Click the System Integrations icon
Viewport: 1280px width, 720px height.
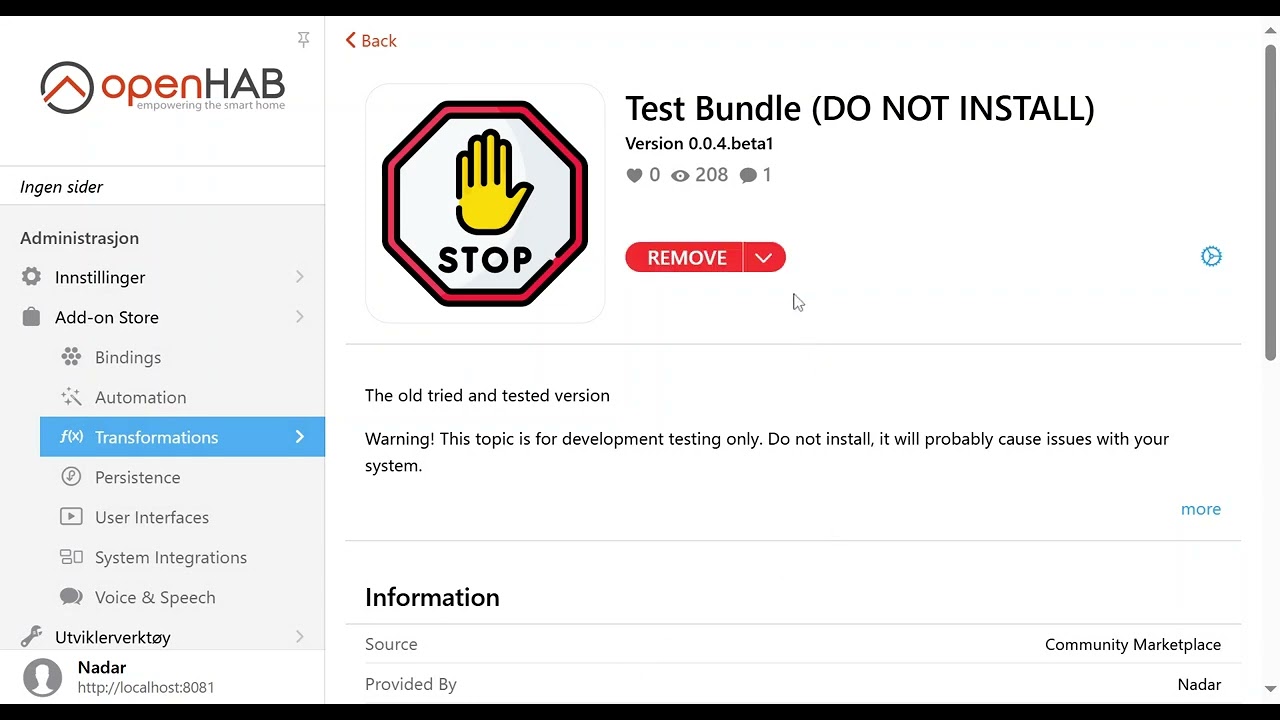click(x=71, y=557)
